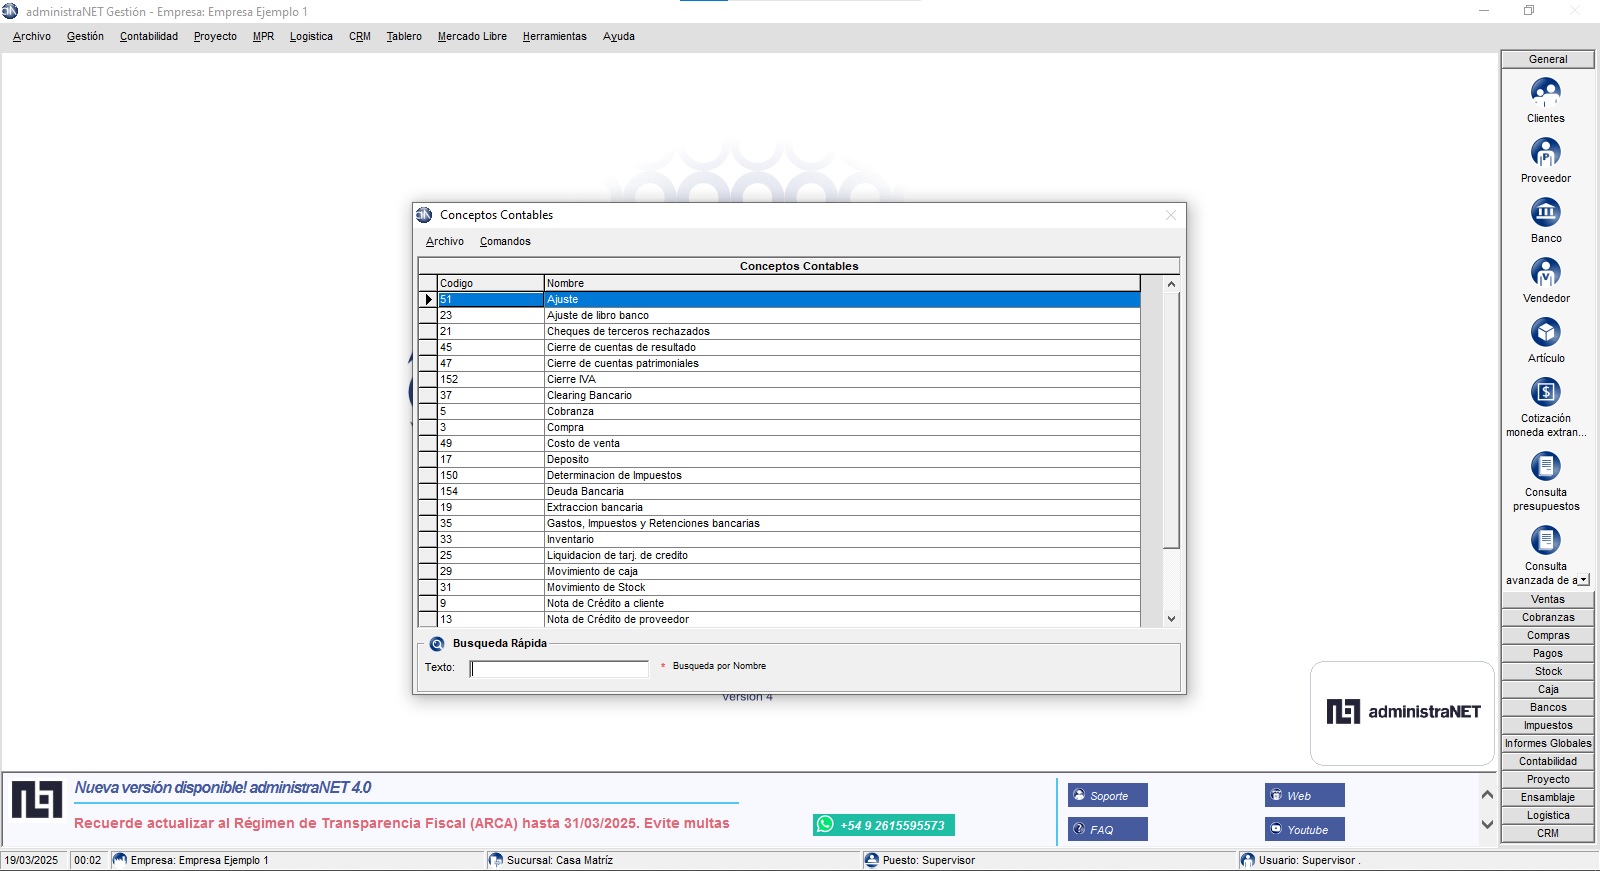Click the Texto quick search field
1600x871 pixels.
[x=559, y=668]
